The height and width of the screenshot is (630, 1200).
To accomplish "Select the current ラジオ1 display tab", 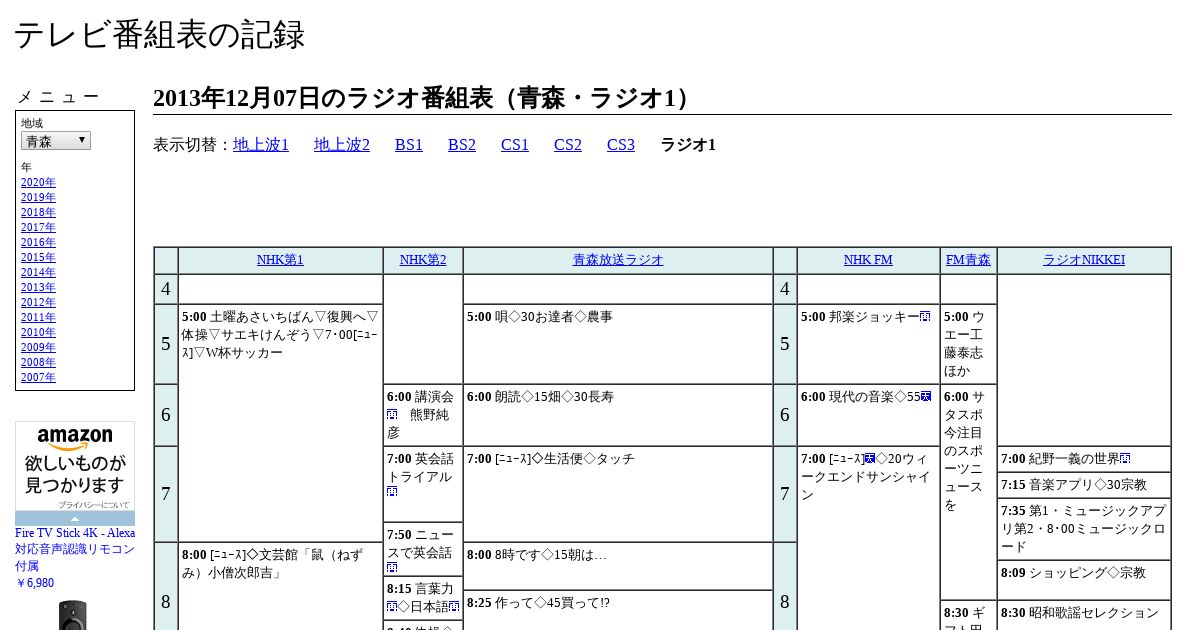I will click(688, 145).
